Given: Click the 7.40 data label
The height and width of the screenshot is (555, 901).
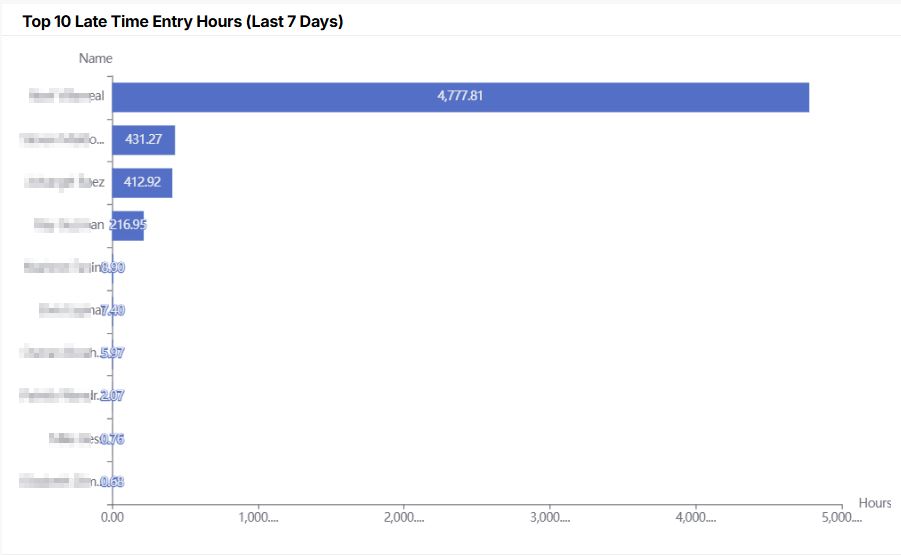Looking at the screenshot, I should (113, 310).
